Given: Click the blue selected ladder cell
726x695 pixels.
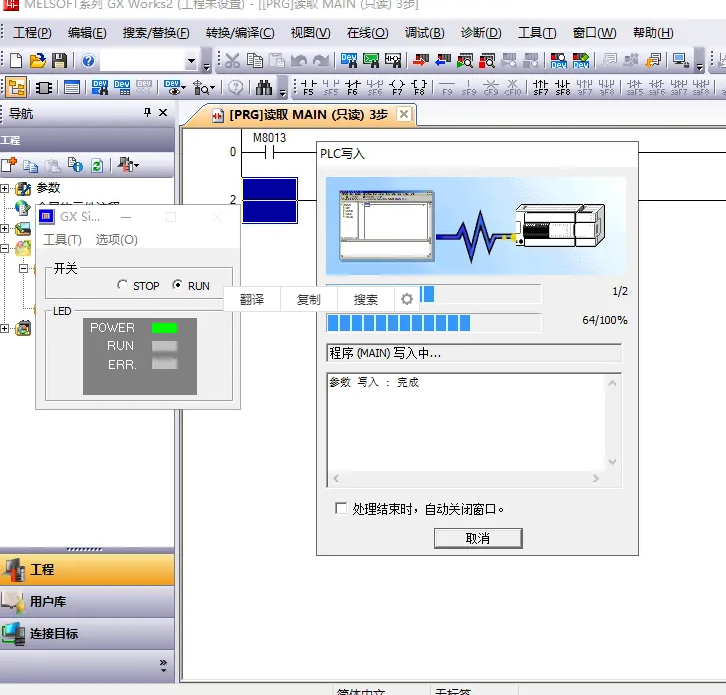Looking at the screenshot, I should click(x=270, y=200).
